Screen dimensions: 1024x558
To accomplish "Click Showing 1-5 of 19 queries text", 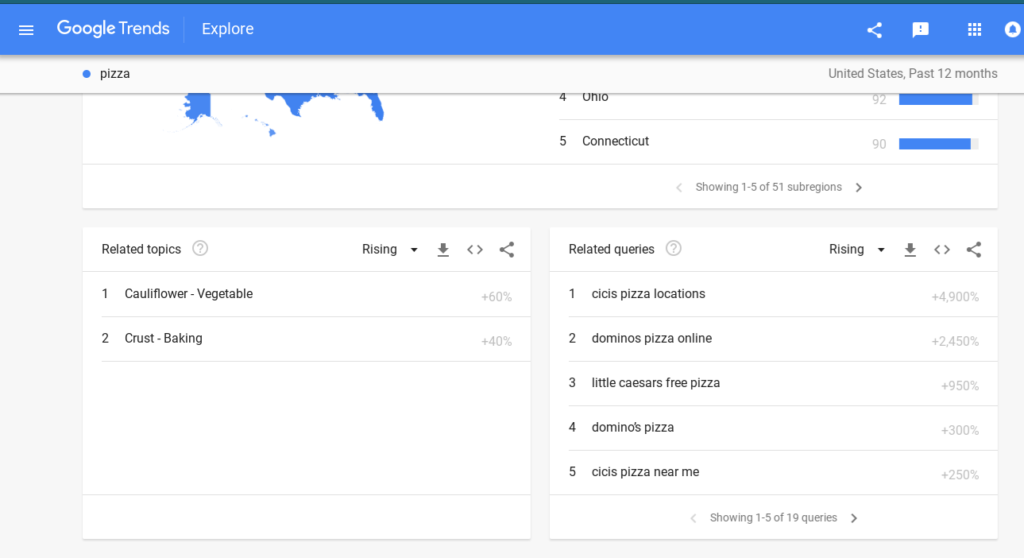I will click(773, 517).
